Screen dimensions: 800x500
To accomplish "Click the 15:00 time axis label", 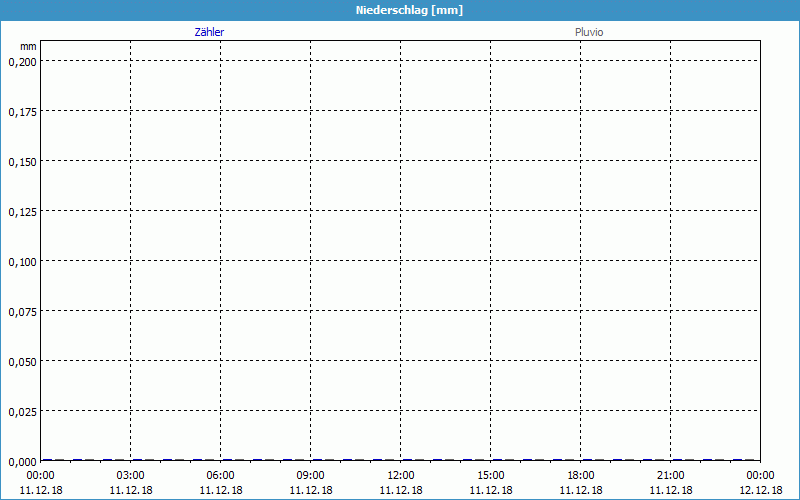I will click(x=491, y=476).
